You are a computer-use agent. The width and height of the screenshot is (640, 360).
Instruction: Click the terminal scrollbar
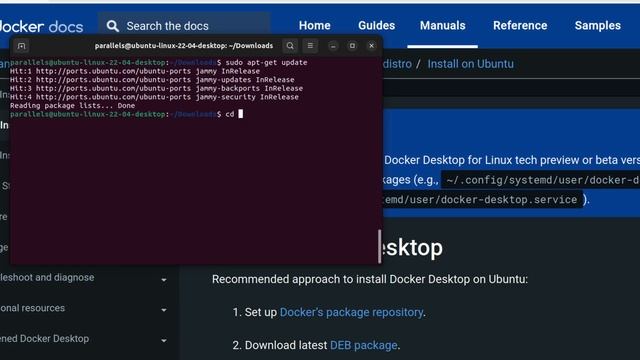pos(380,246)
